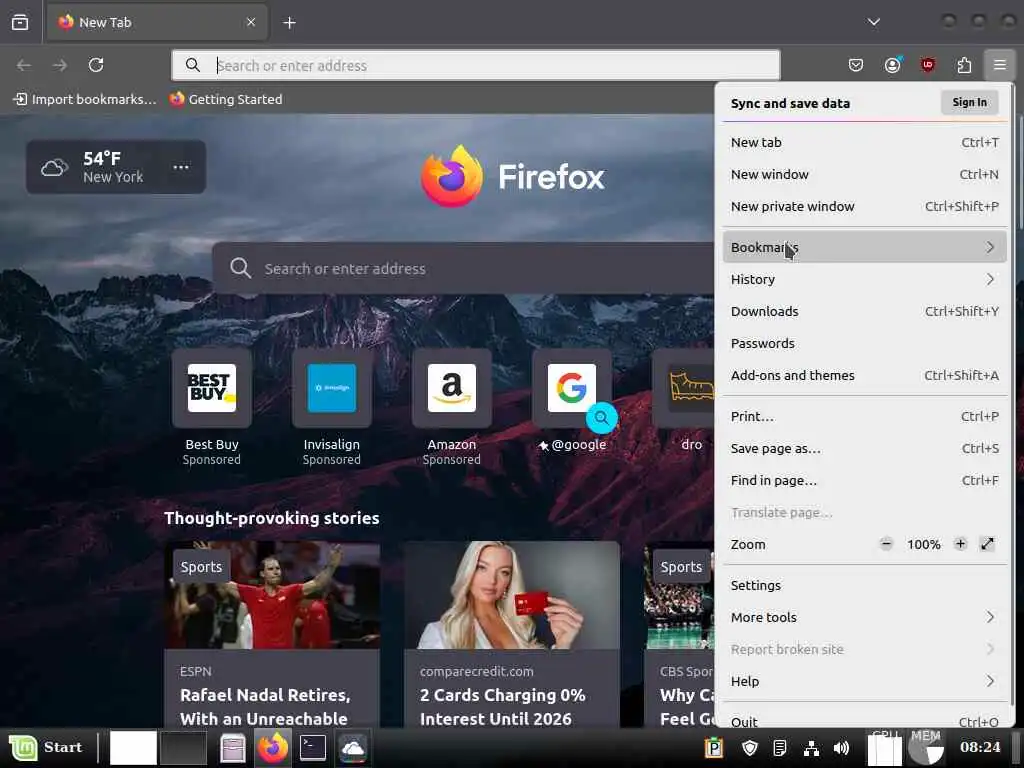This screenshot has height=768, width=1024.
Task: Go forward using the forward arrow
Action: coord(60,65)
